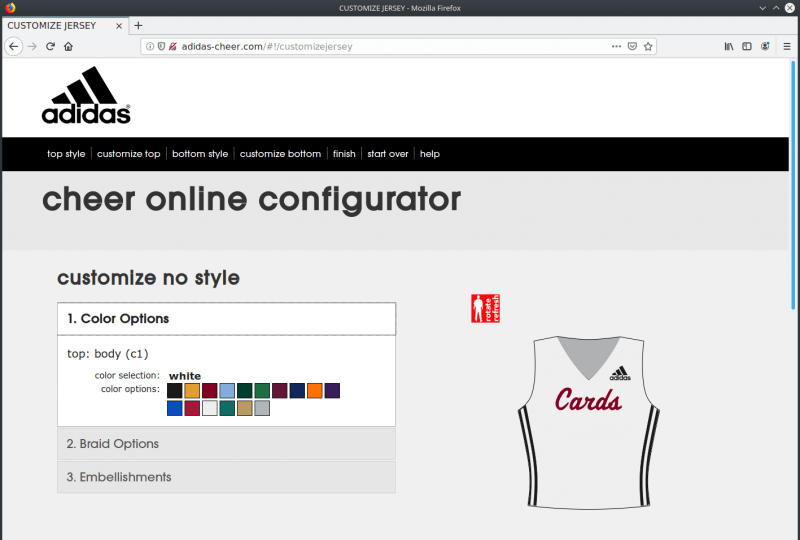Viewport: 800px width, 540px height.
Task: Pick the royal blue color swatch
Action: (174, 408)
